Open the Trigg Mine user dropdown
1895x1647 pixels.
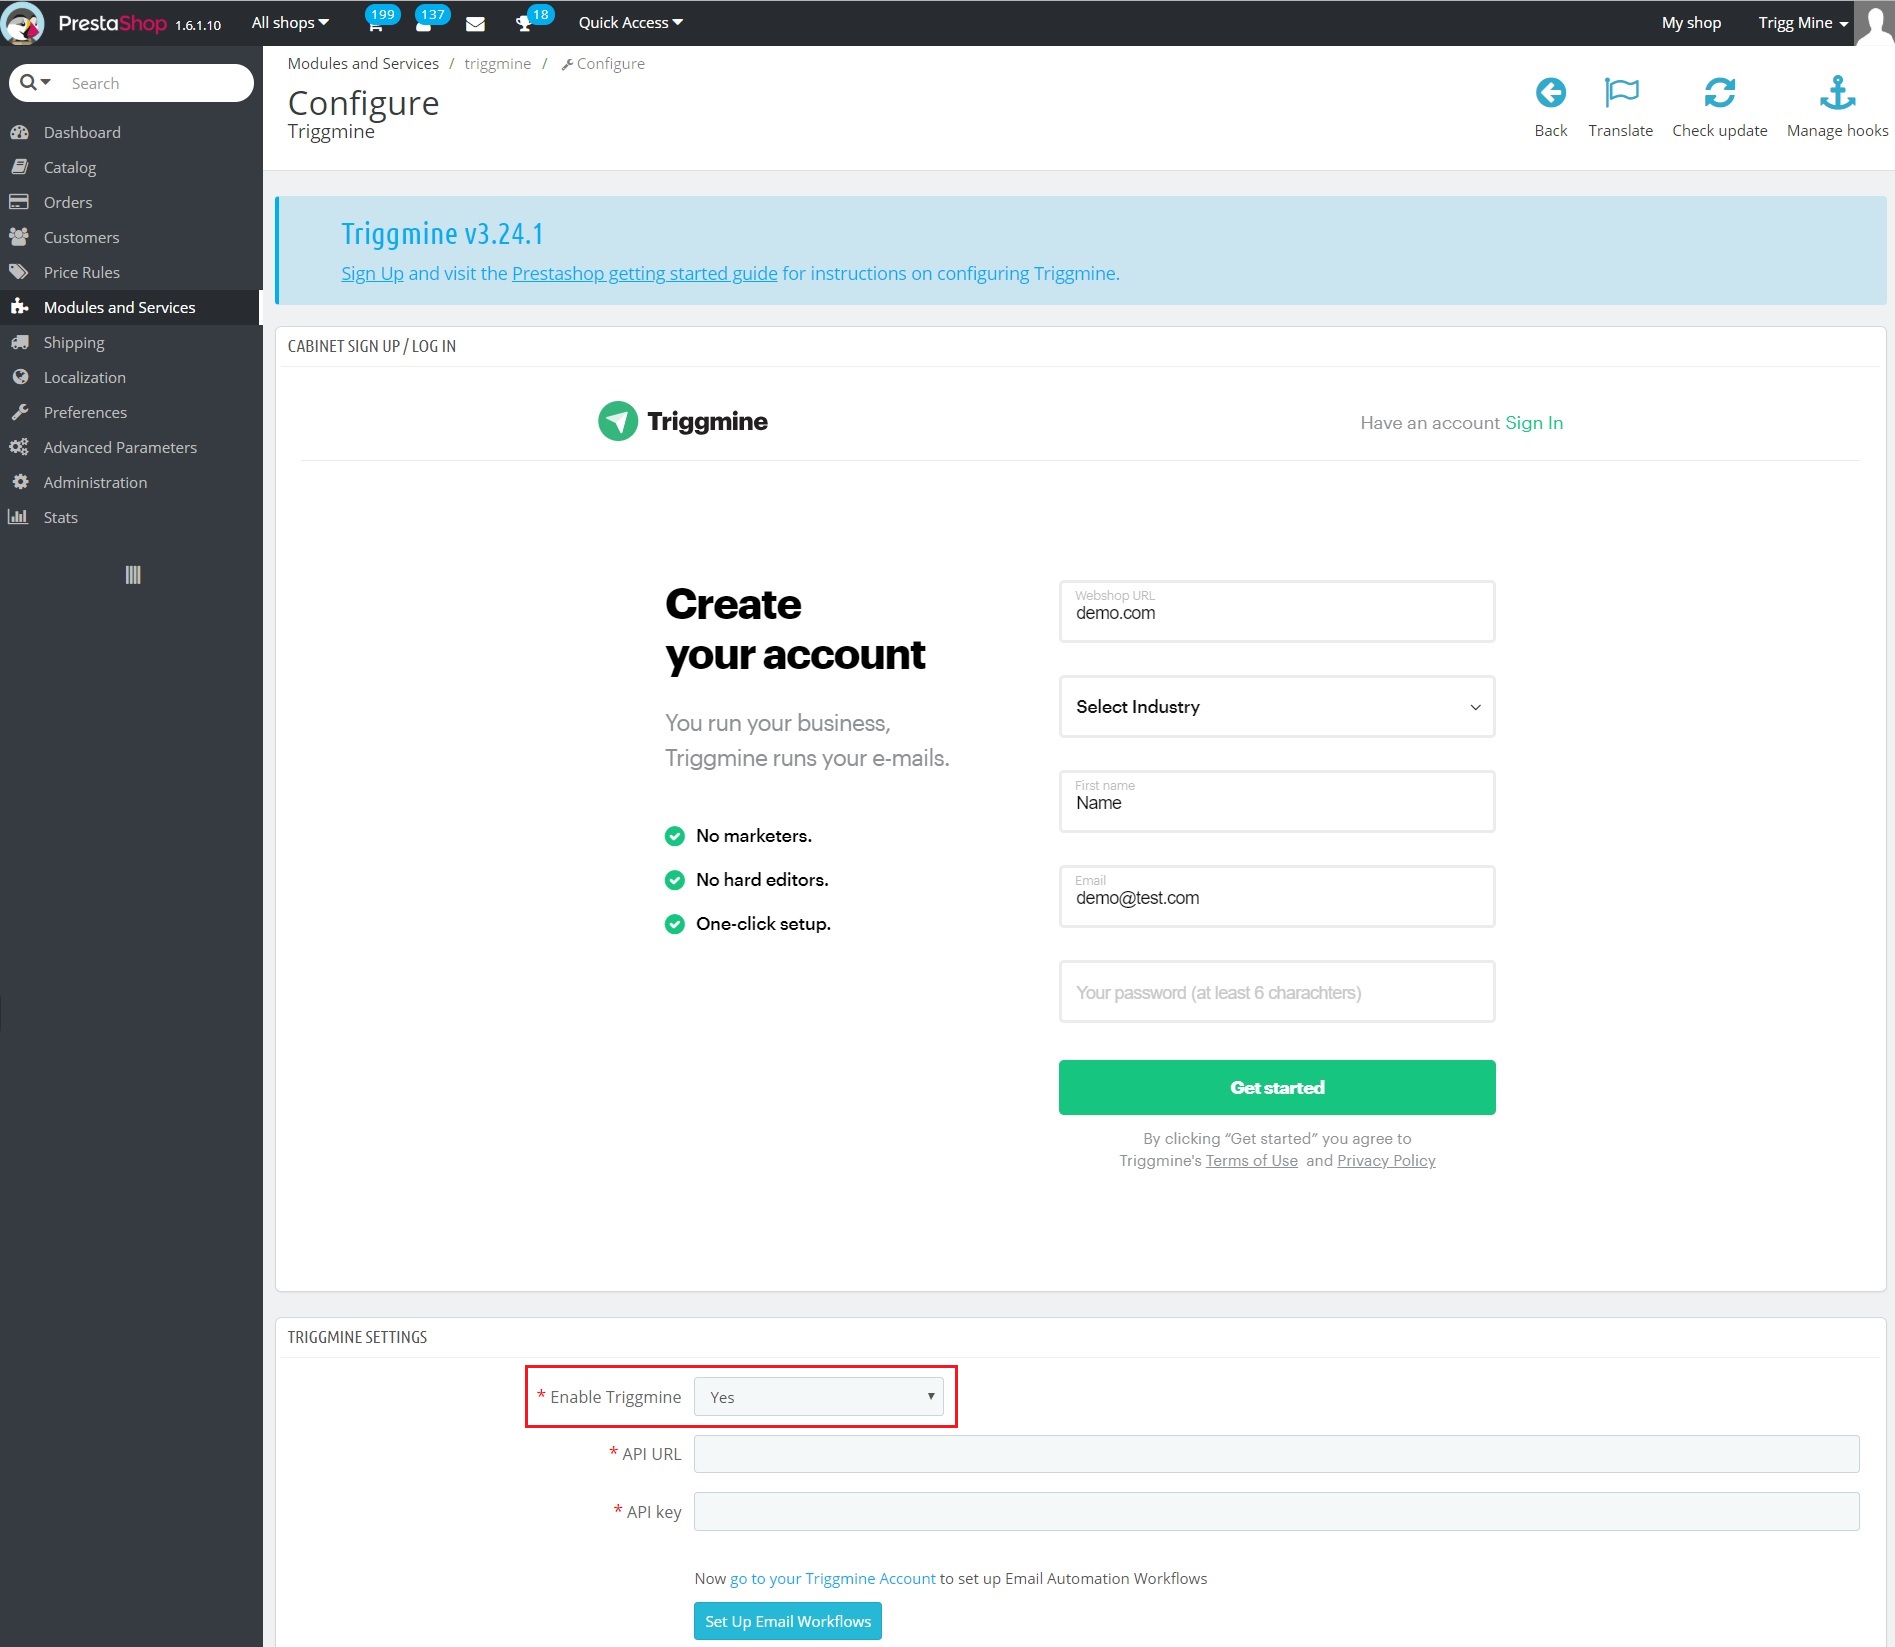[1803, 23]
